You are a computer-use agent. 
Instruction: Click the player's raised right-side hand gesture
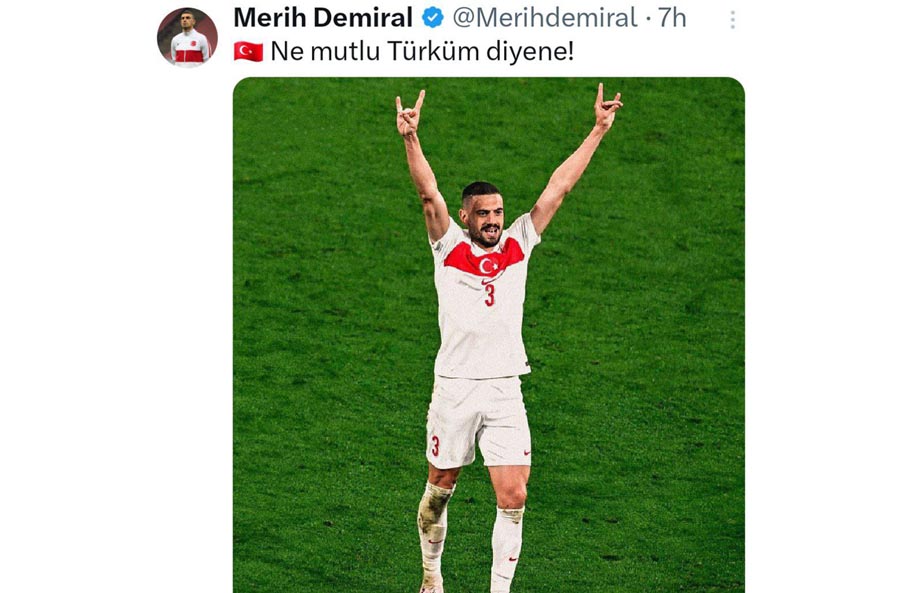click(x=607, y=107)
